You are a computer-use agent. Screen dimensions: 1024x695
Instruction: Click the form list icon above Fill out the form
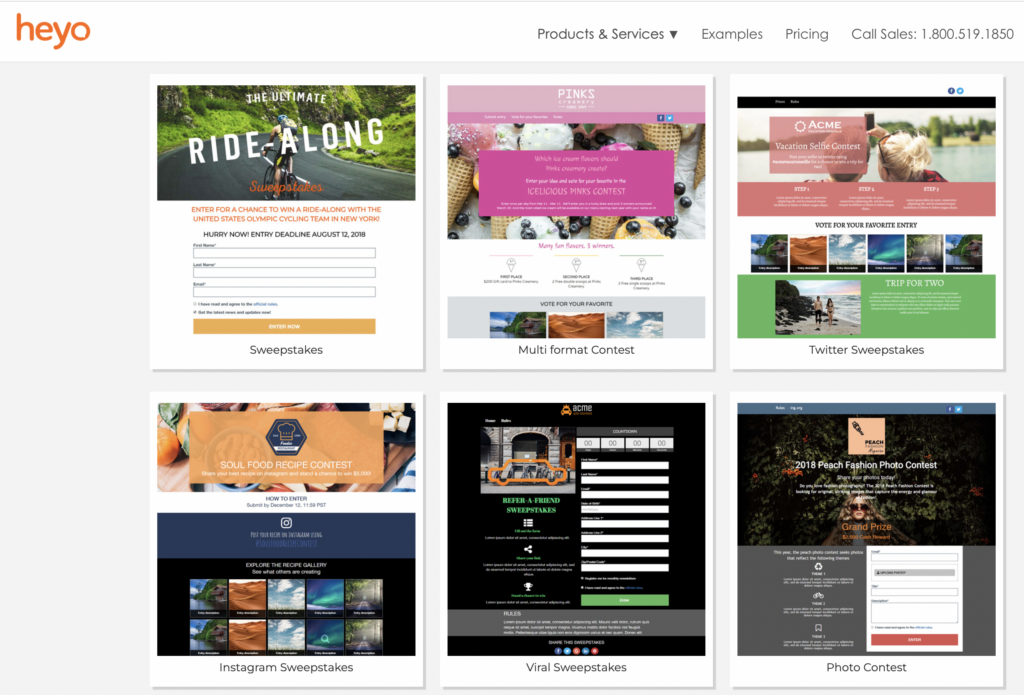tap(528, 523)
